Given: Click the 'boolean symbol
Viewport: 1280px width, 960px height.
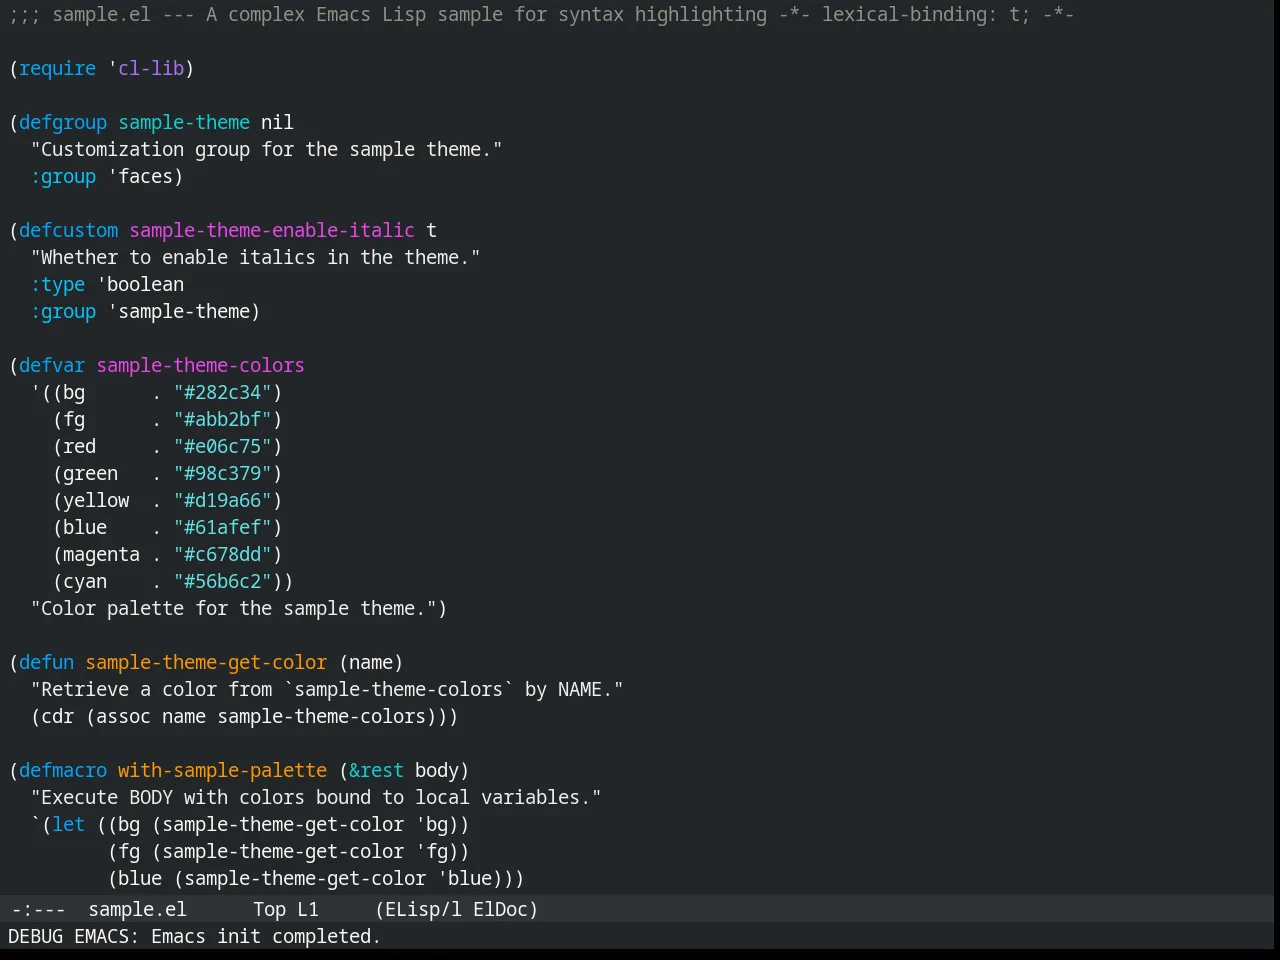Looking at the screenshot, I should [x=140, y=284].
